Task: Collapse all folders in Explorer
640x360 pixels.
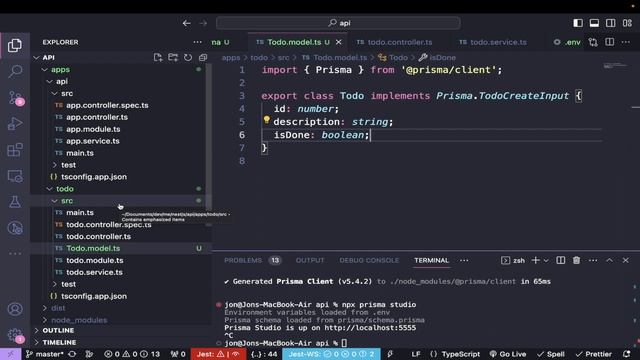Action: tap(203, 58)
